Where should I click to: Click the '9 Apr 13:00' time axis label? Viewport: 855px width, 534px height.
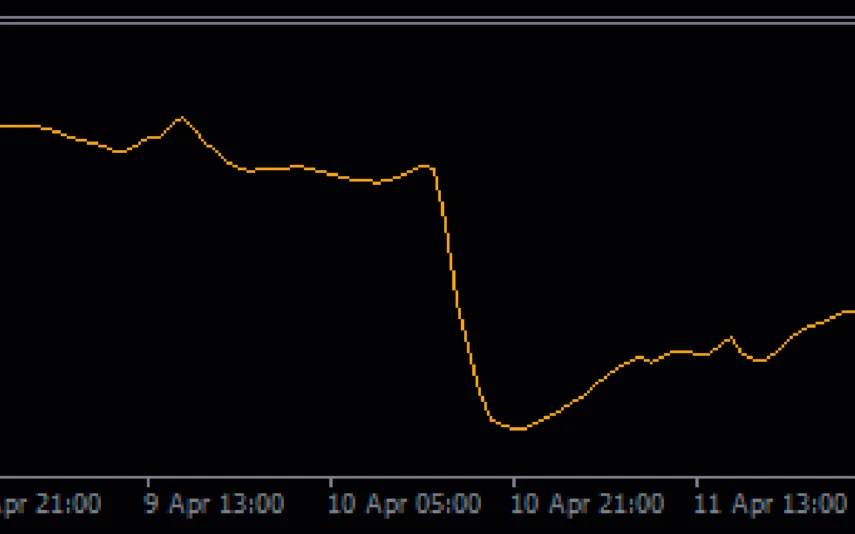[x=213, y=503]
